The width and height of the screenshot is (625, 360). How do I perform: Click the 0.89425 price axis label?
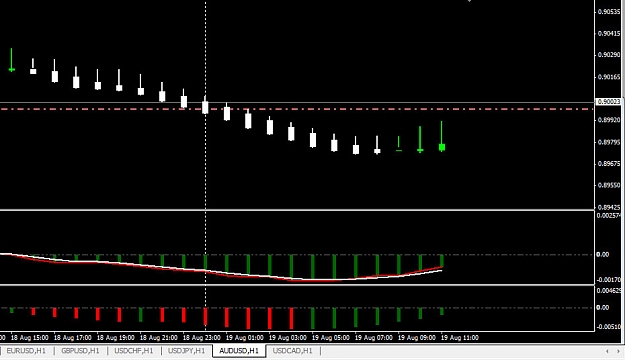click(608, 207)
